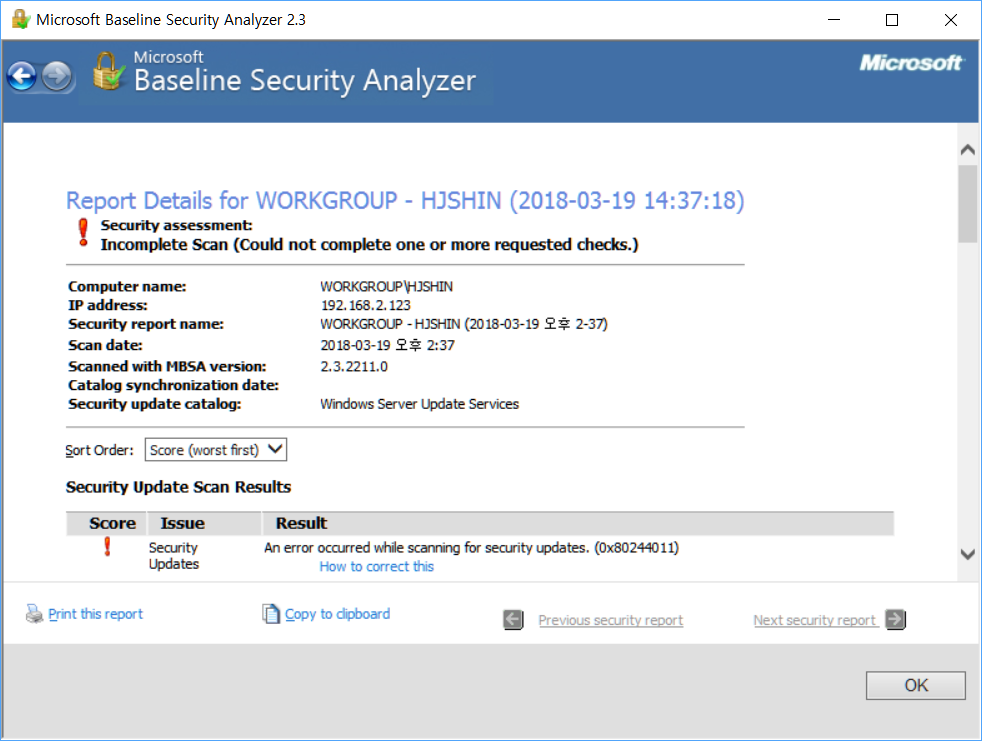Click scrollbar down arrow

click(x=968, y=554)
